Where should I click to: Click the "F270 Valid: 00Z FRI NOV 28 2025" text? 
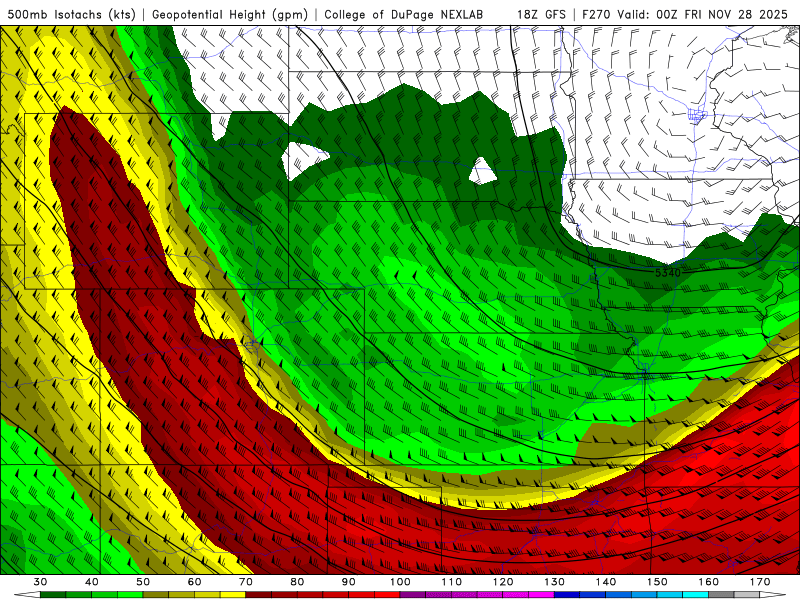click(685, 15)
